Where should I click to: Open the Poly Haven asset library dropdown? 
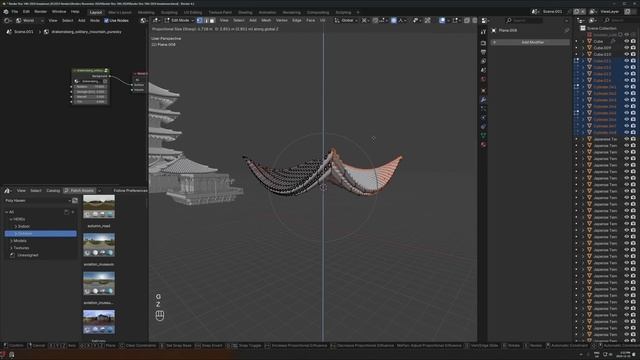(x=37, y=200)
